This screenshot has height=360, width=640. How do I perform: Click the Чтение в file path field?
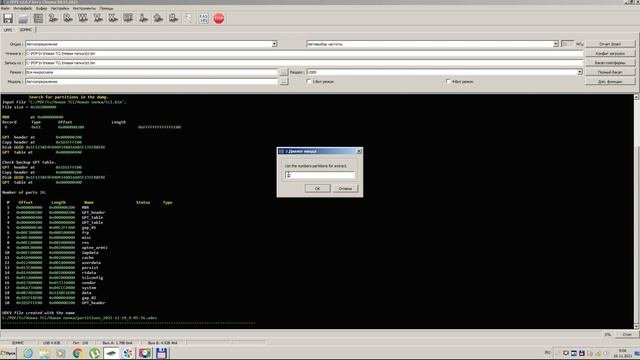[304, 53]
